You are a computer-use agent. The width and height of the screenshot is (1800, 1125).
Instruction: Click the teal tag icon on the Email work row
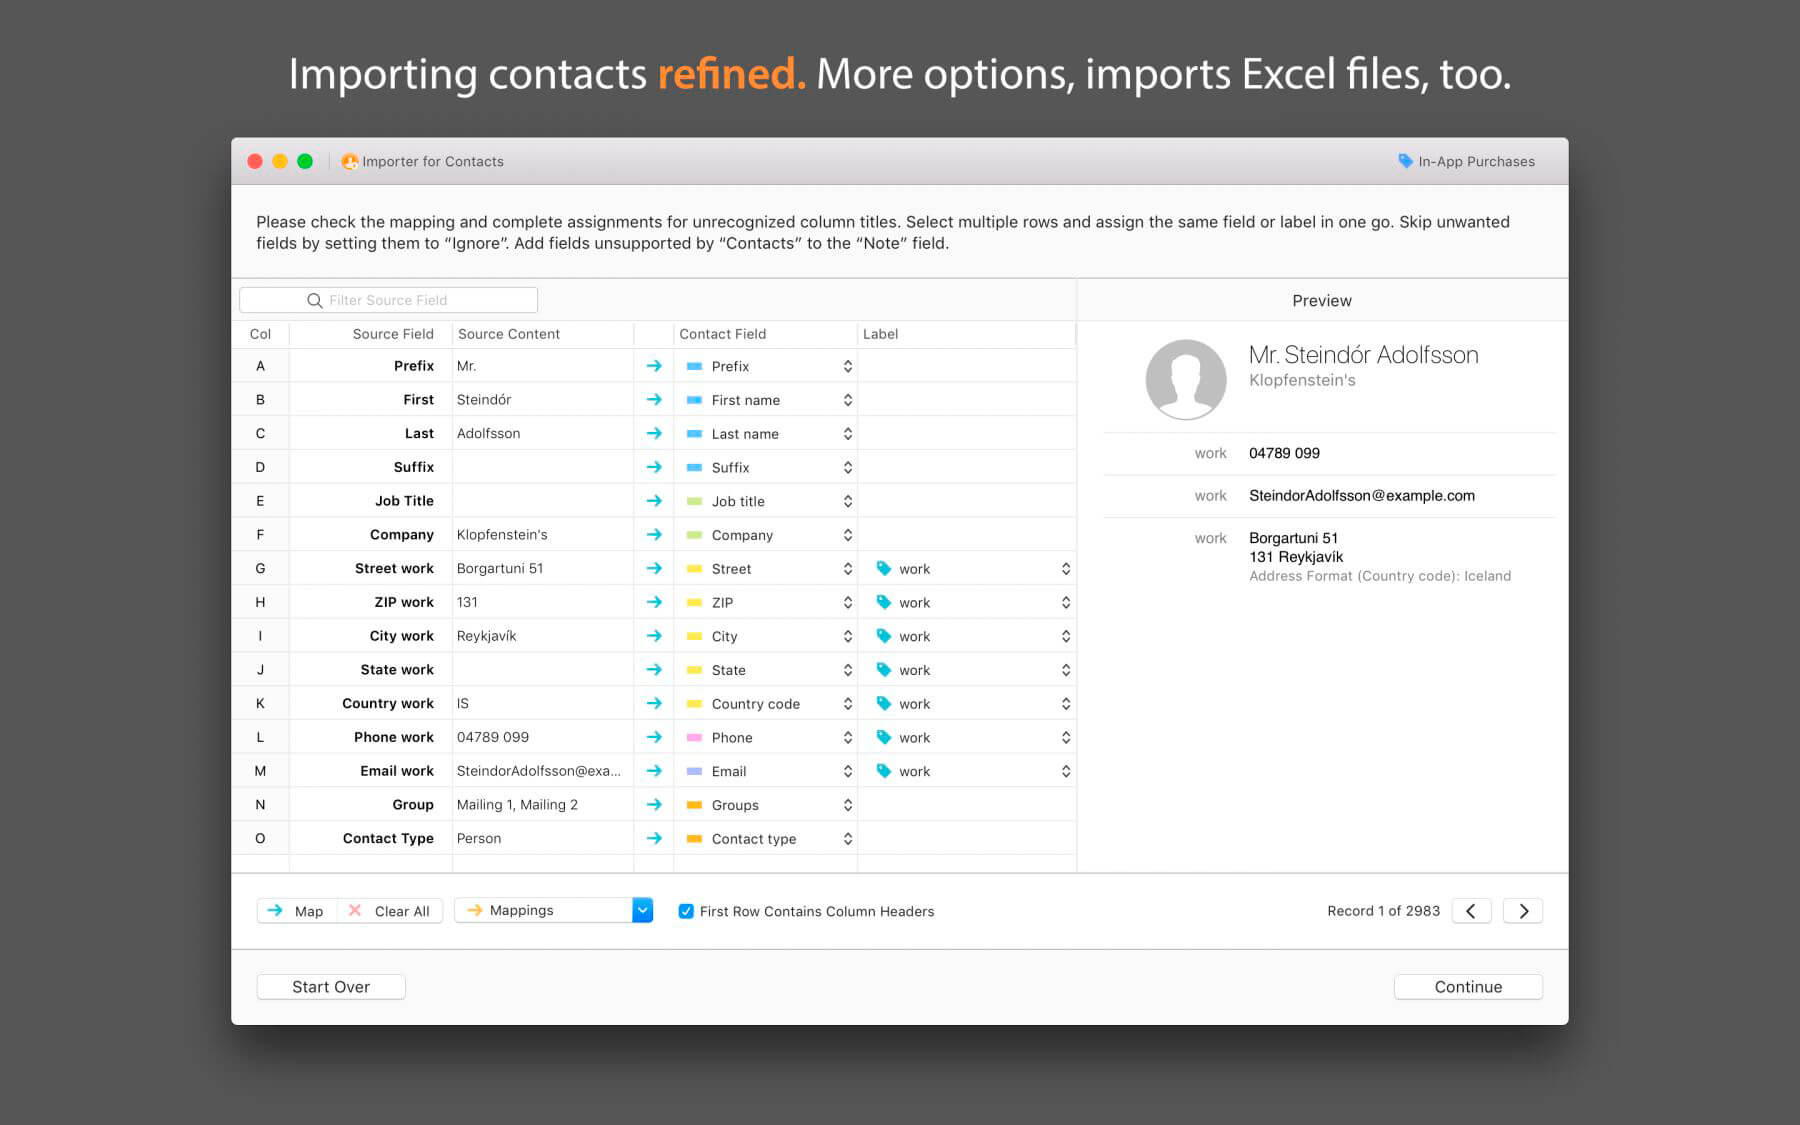[x=884, y=770]
